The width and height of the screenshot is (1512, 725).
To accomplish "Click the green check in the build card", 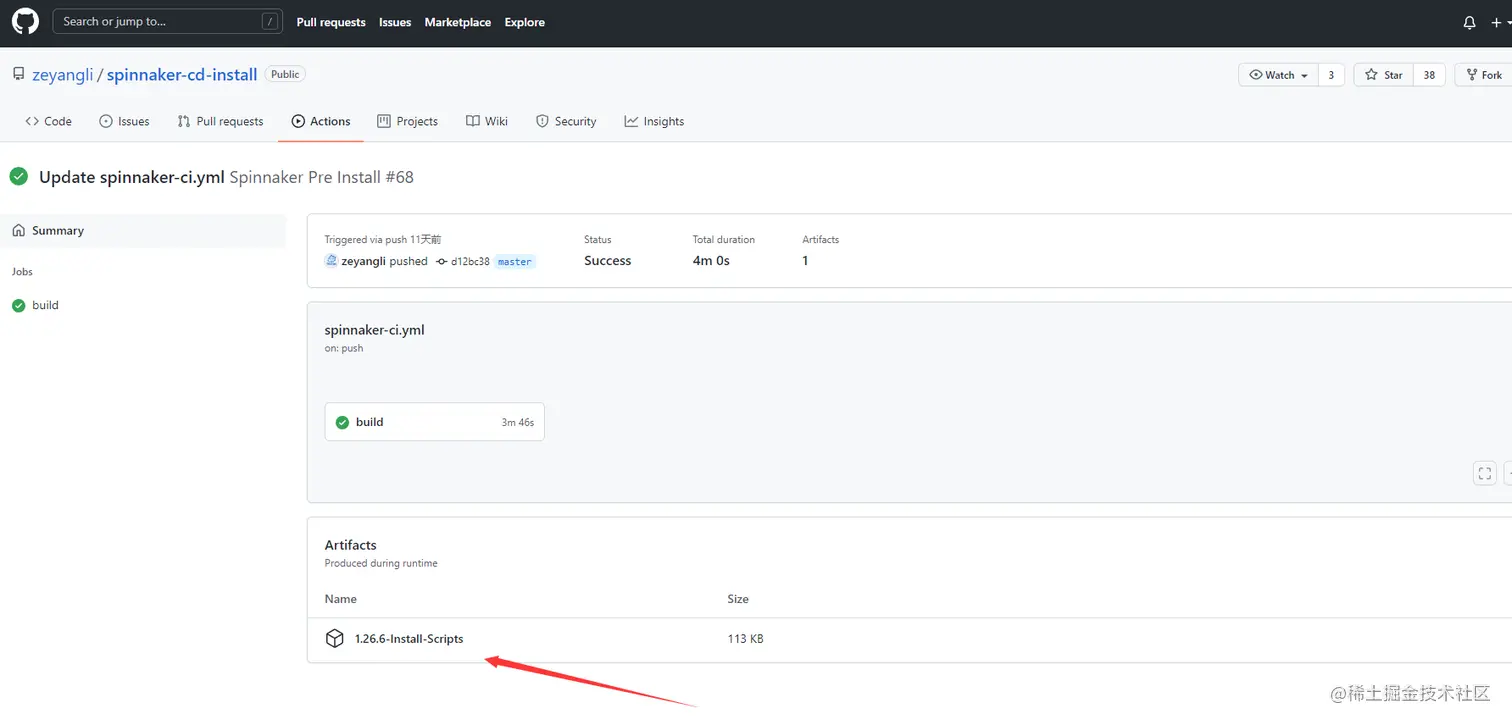I will tap(342, 422).
